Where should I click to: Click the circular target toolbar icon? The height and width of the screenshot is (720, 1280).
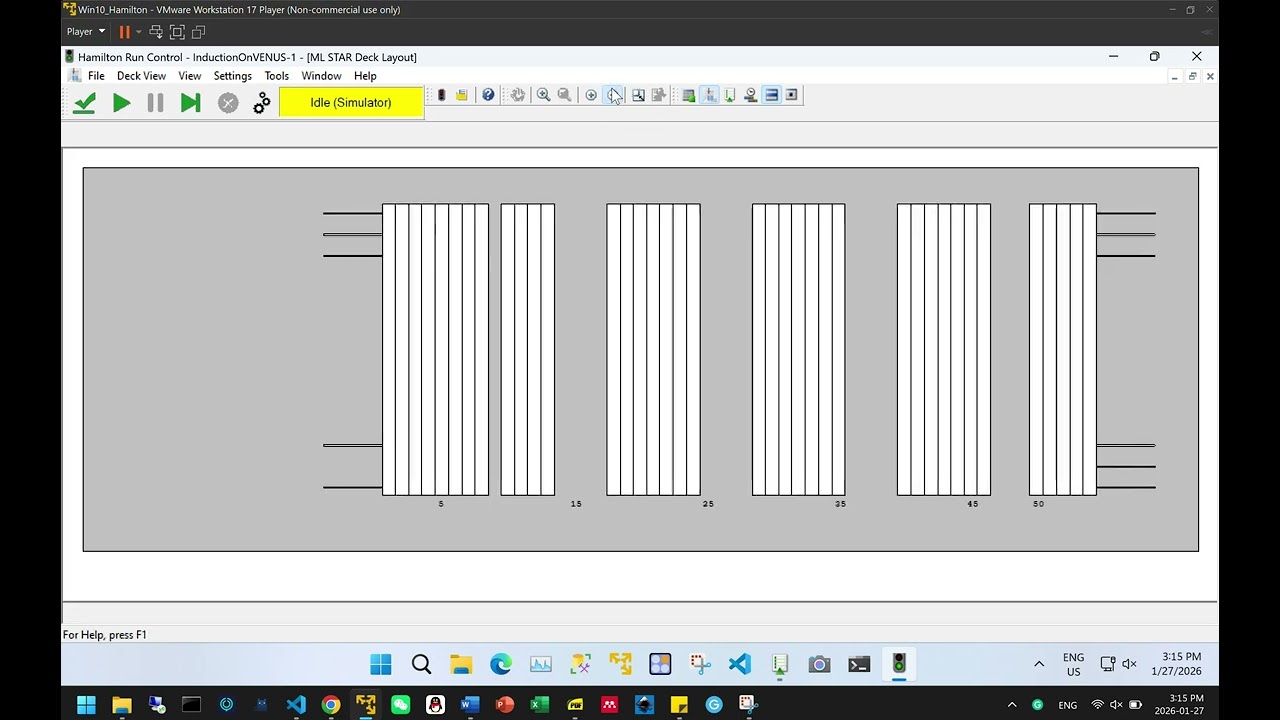[x=591, y=95]
